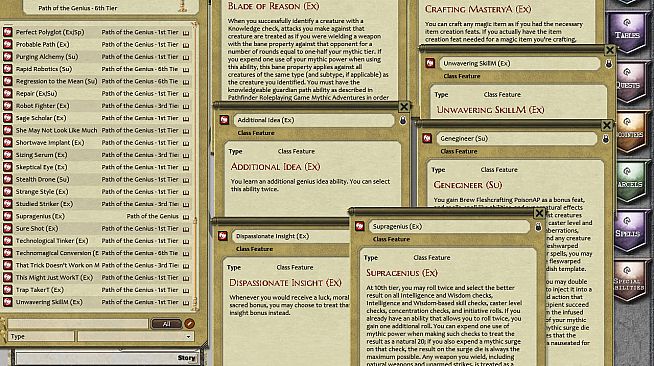654x366 pixels.
Task: Close the Additional Idea window
Action: click(x=404, y=107)
